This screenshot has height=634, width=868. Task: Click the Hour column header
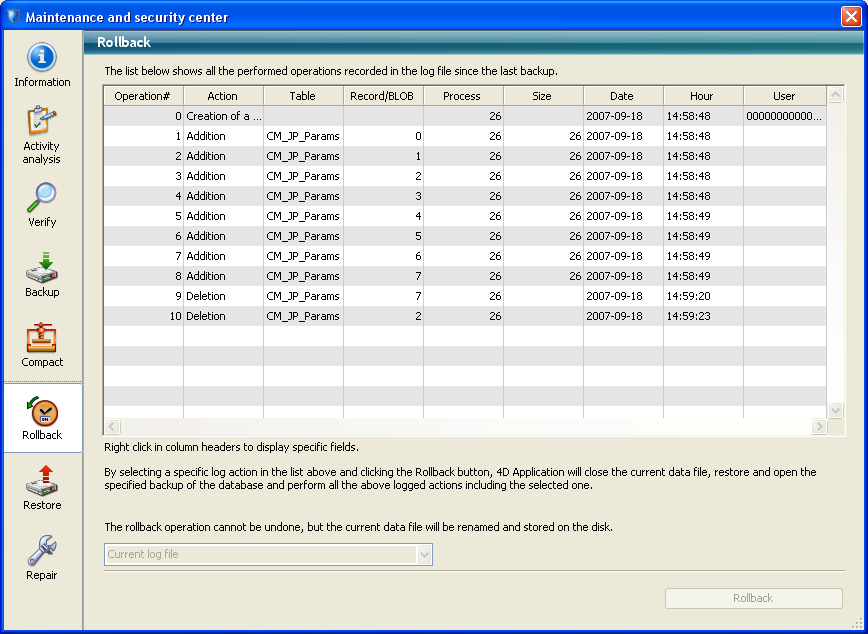coord(702,96)
